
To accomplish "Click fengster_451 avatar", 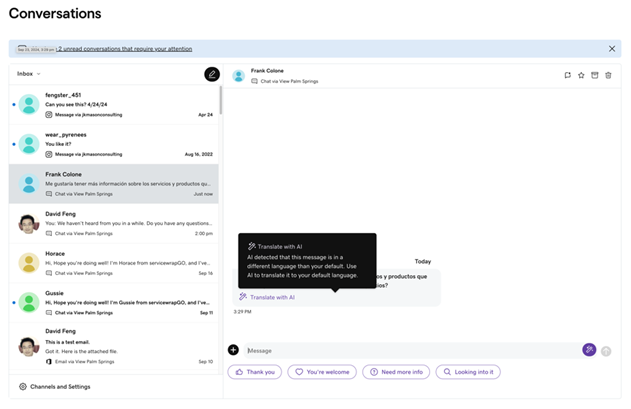I will click(29, 104).
